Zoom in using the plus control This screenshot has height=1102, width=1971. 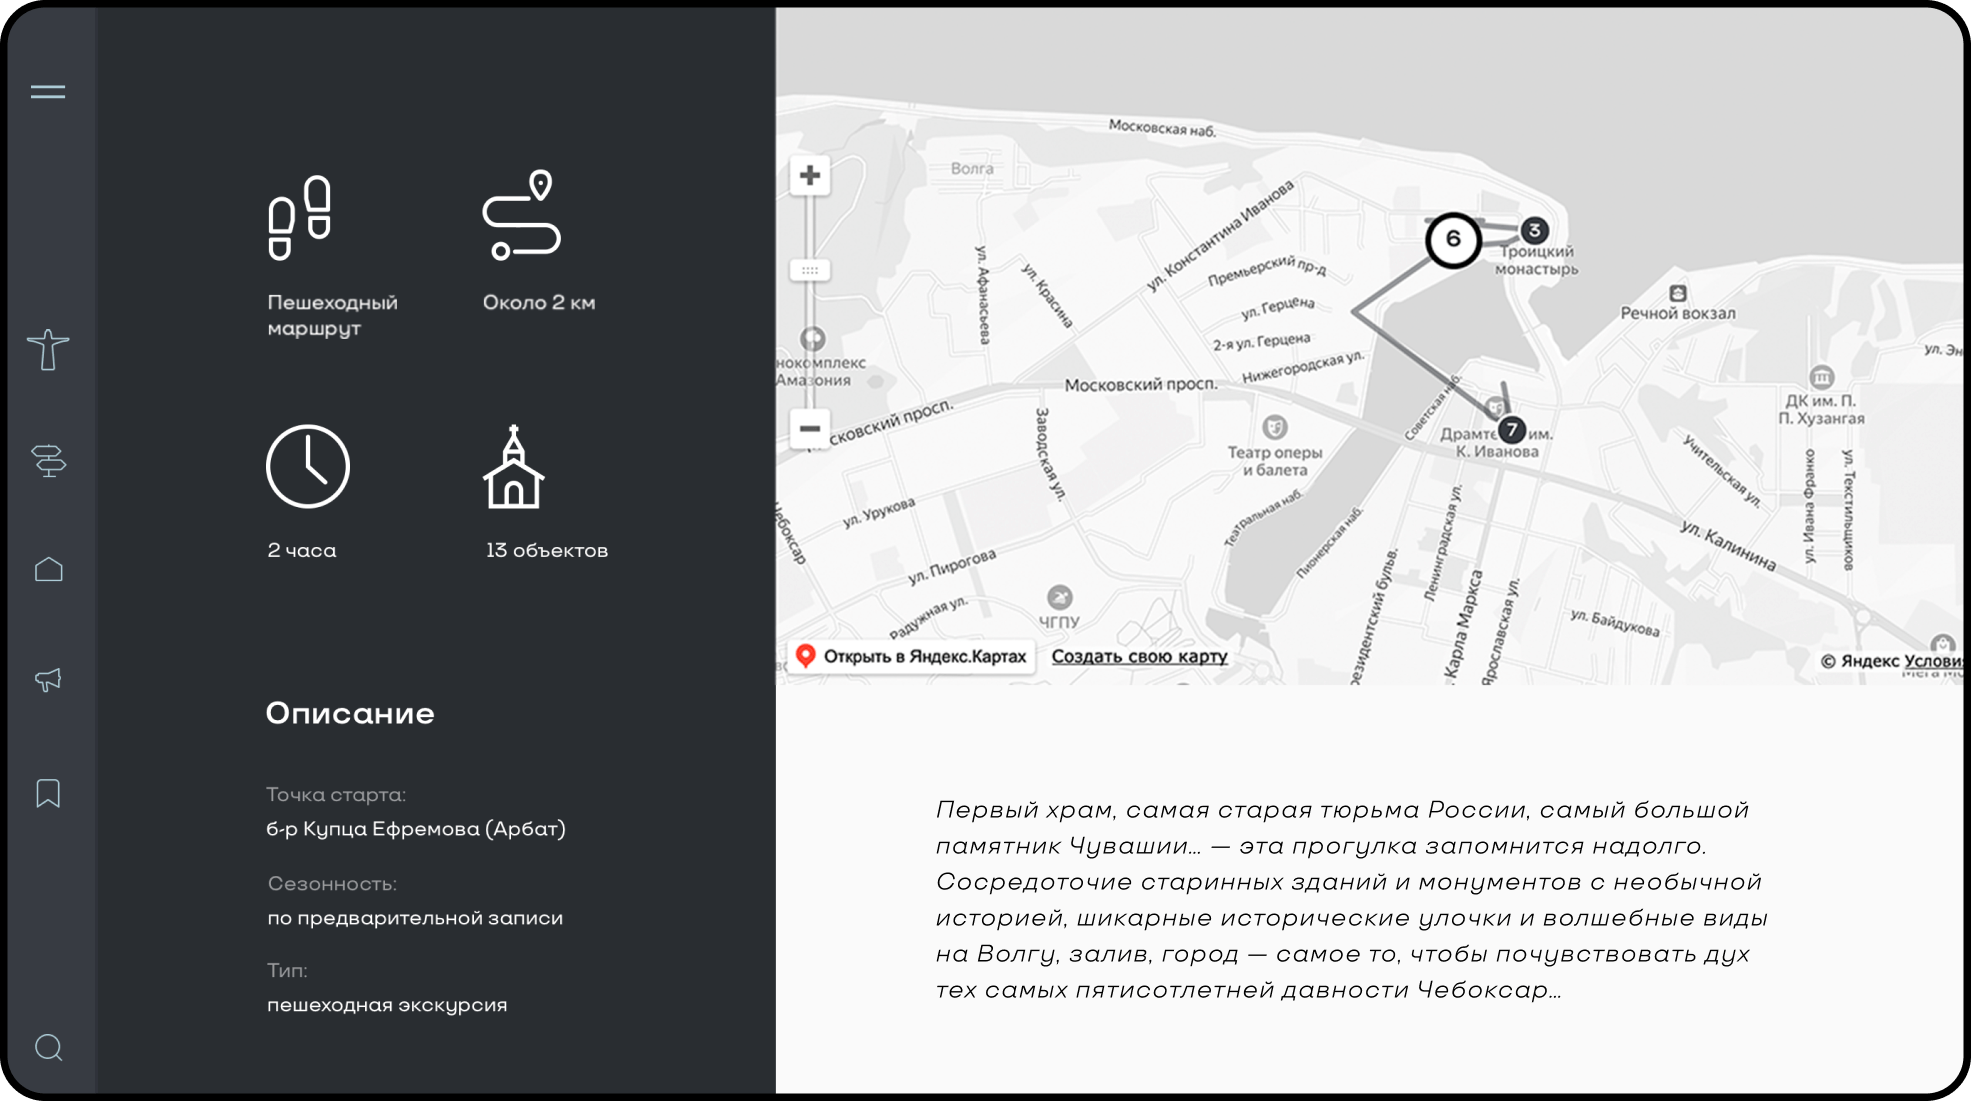coord(809,175)
